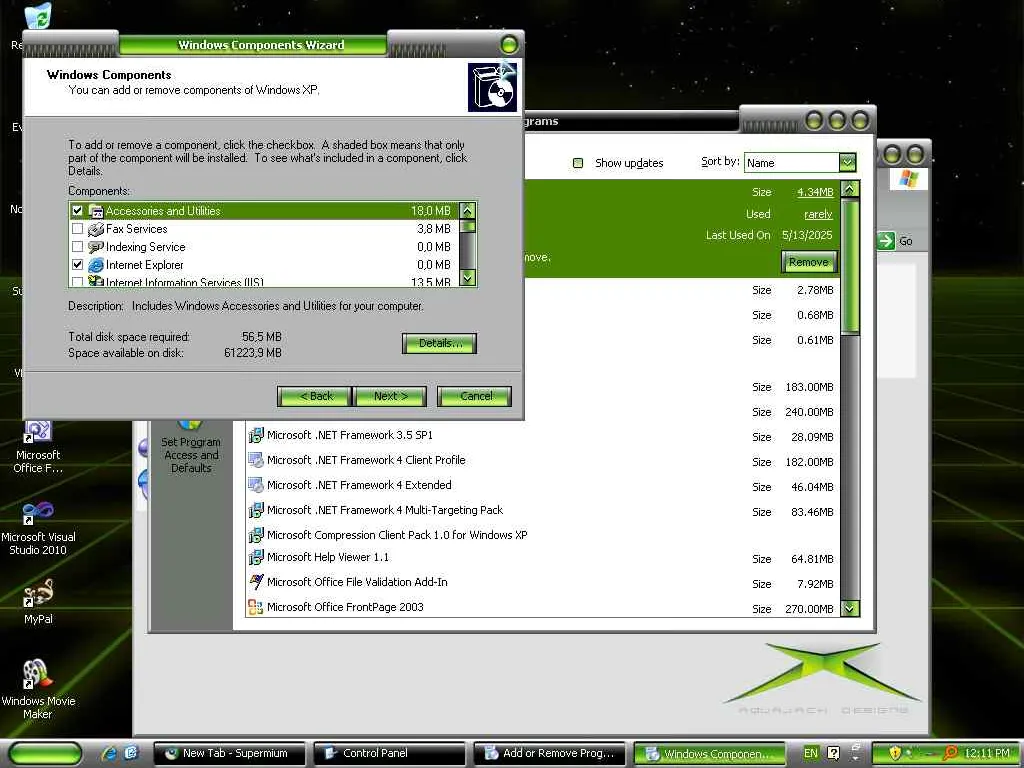Screen dimensions: 1024x768
Task: Check the Accessories and Utilities checkbox
Action: (78, 211)
